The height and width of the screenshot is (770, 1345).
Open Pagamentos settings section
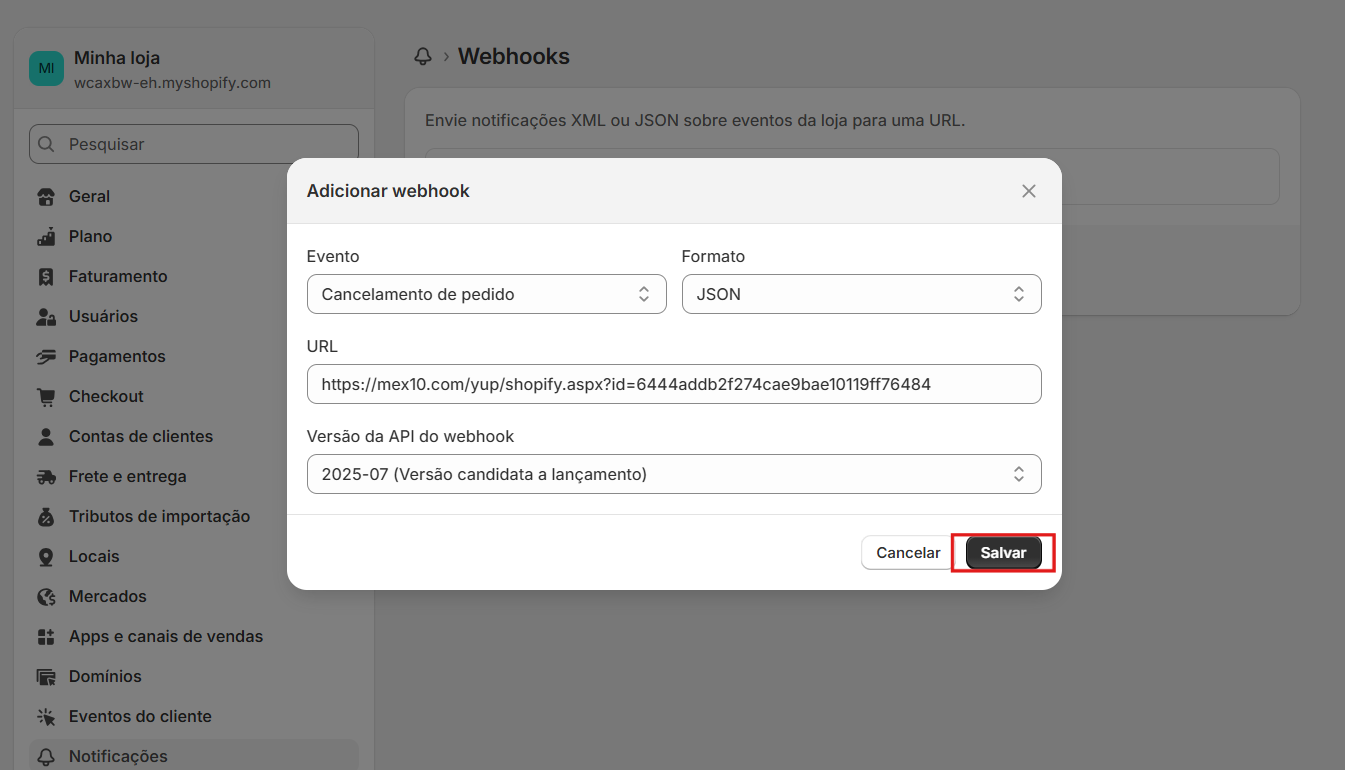point(116,357)
